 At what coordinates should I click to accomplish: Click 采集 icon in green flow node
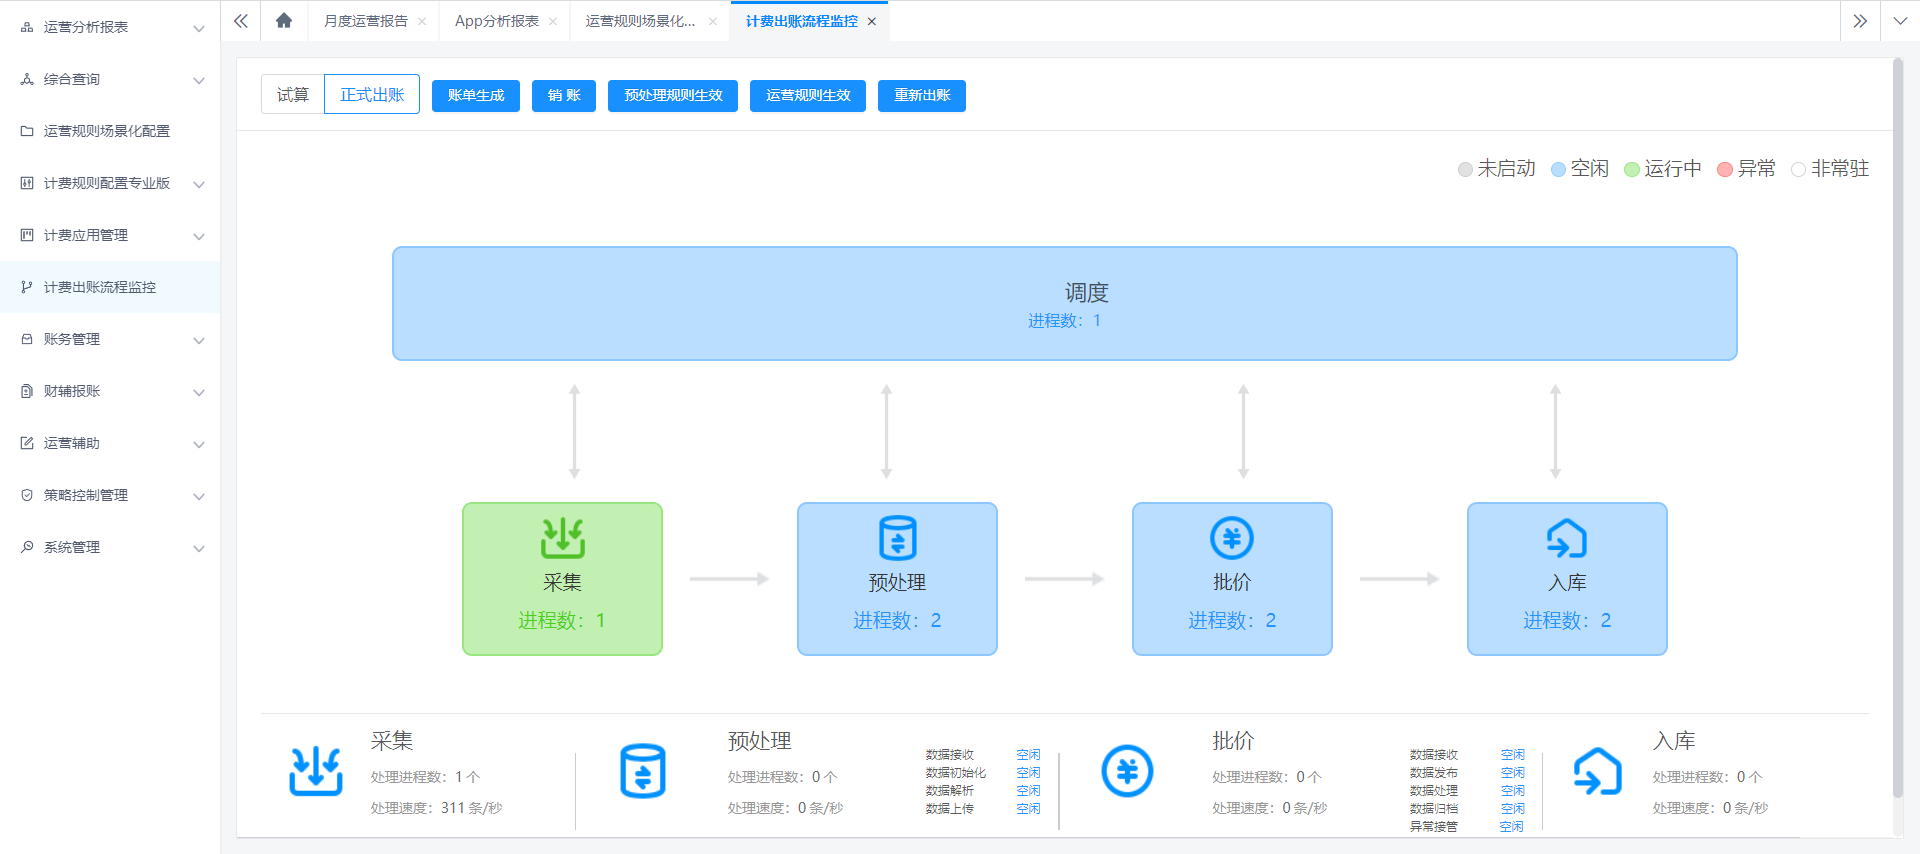563,538
